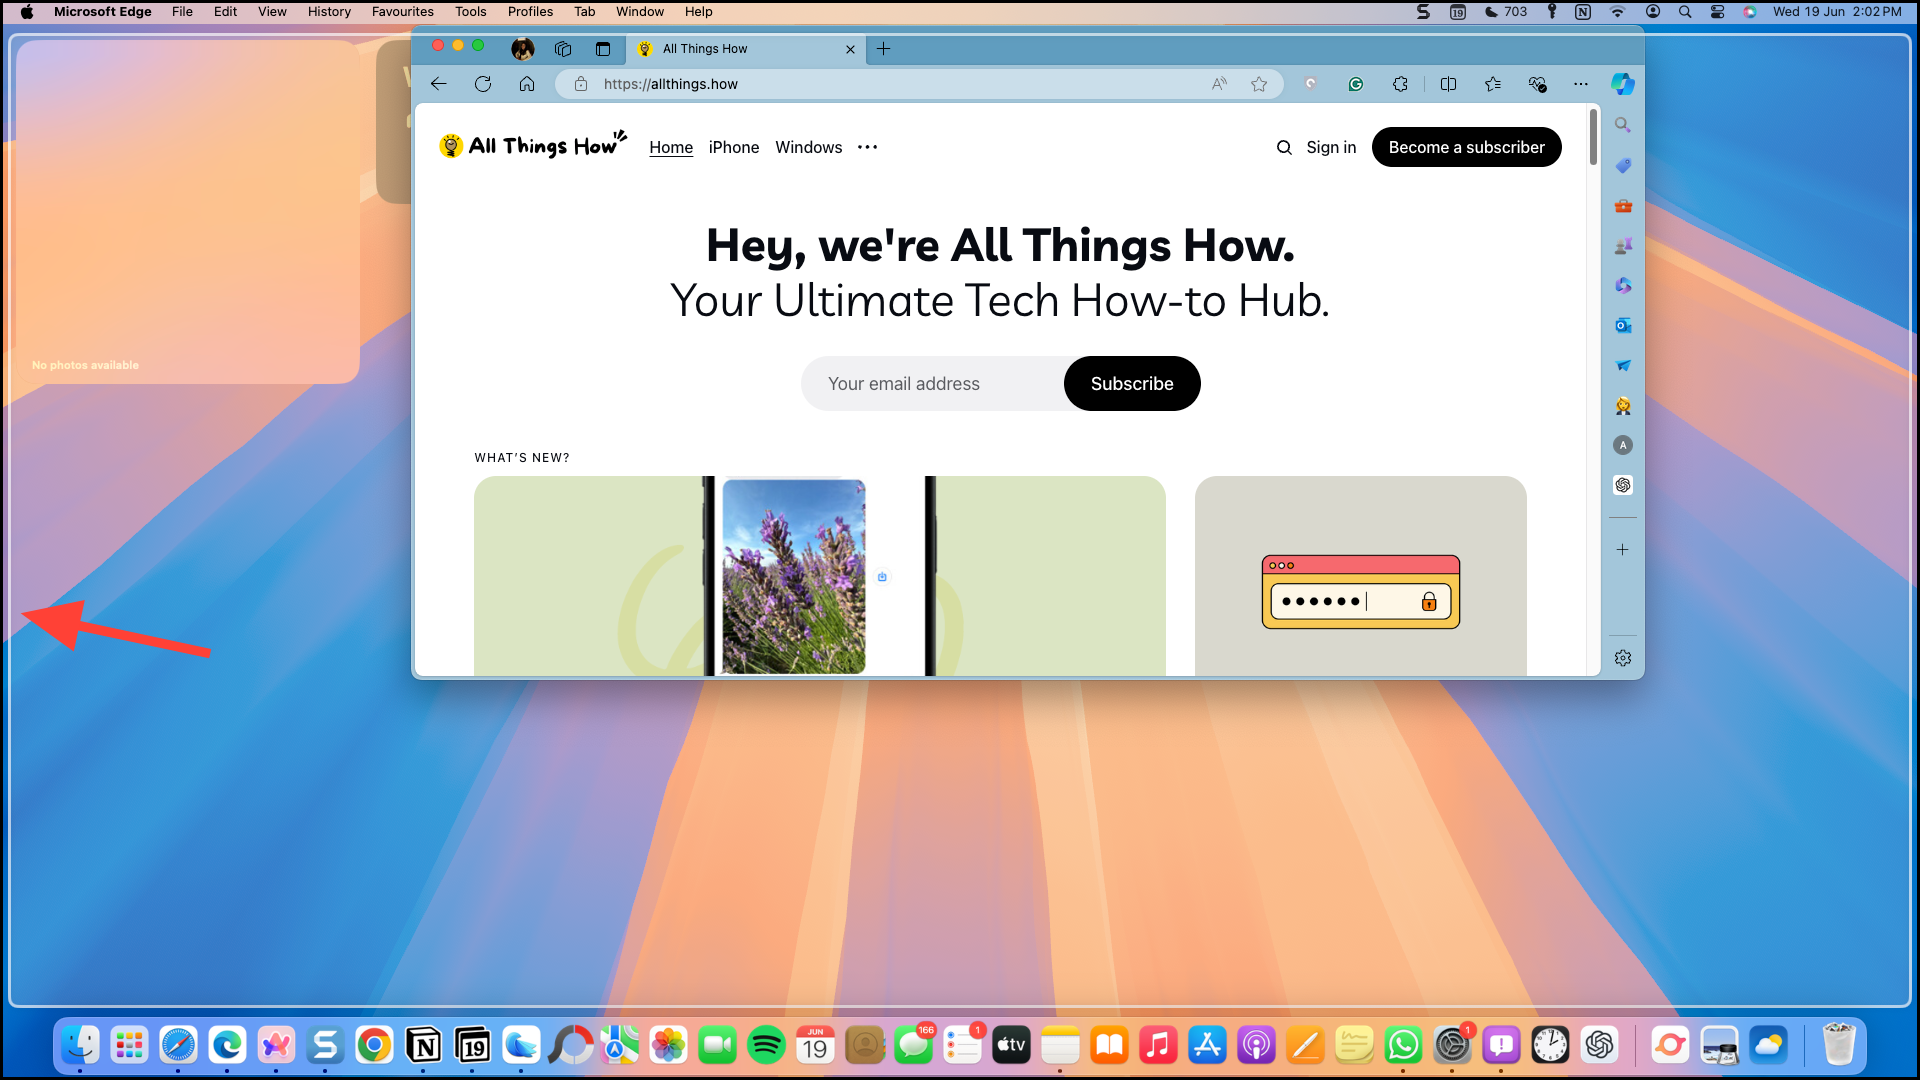Screen dimensions: 1920x1080
Task: Open the Extensions puzzle icon
Action: tap(1400, 84)
